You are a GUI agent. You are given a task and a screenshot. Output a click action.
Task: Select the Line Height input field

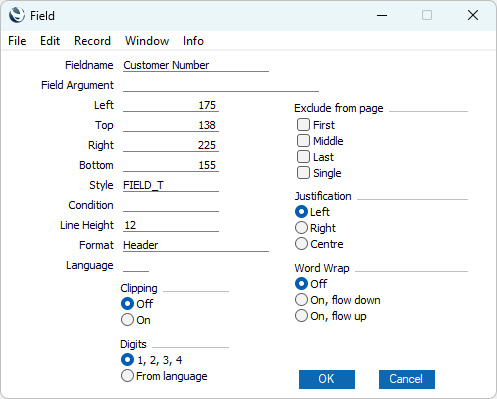(171, 225)
